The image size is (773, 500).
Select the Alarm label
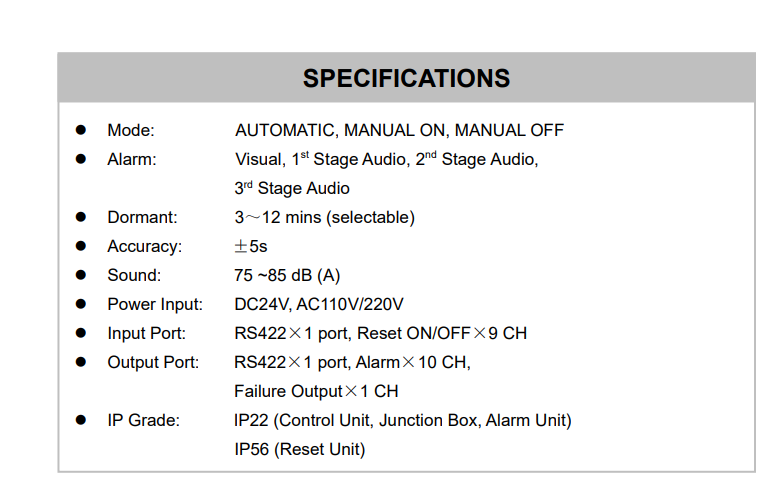132,159
